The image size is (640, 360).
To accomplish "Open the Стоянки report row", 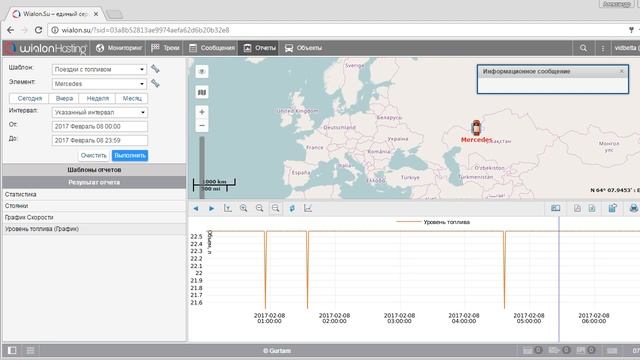I will [x=94, y=206].
